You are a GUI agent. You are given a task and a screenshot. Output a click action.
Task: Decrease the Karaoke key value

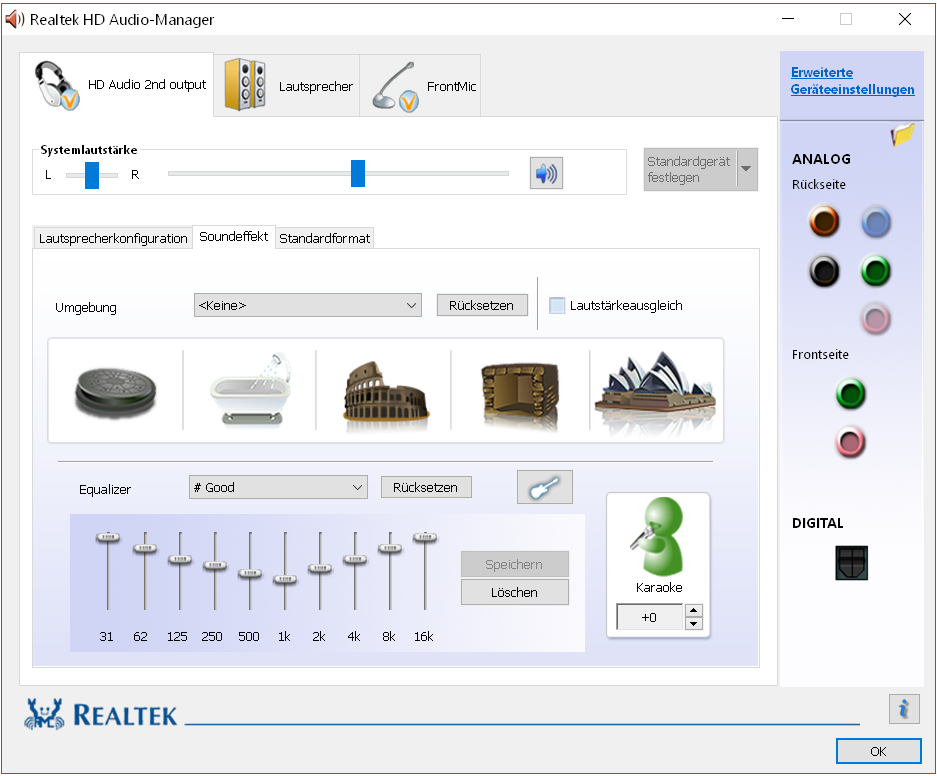pos(693,624)
